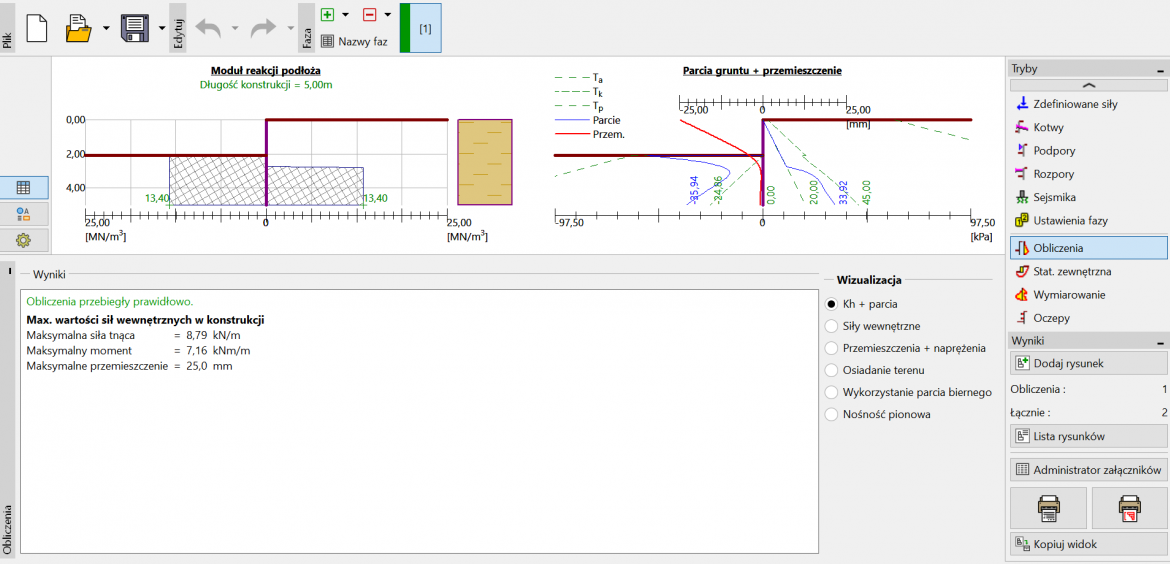Click the yellow soil layer swatch
The height and width of the screenshot is (564, 1170).
(x=485, y=162)
